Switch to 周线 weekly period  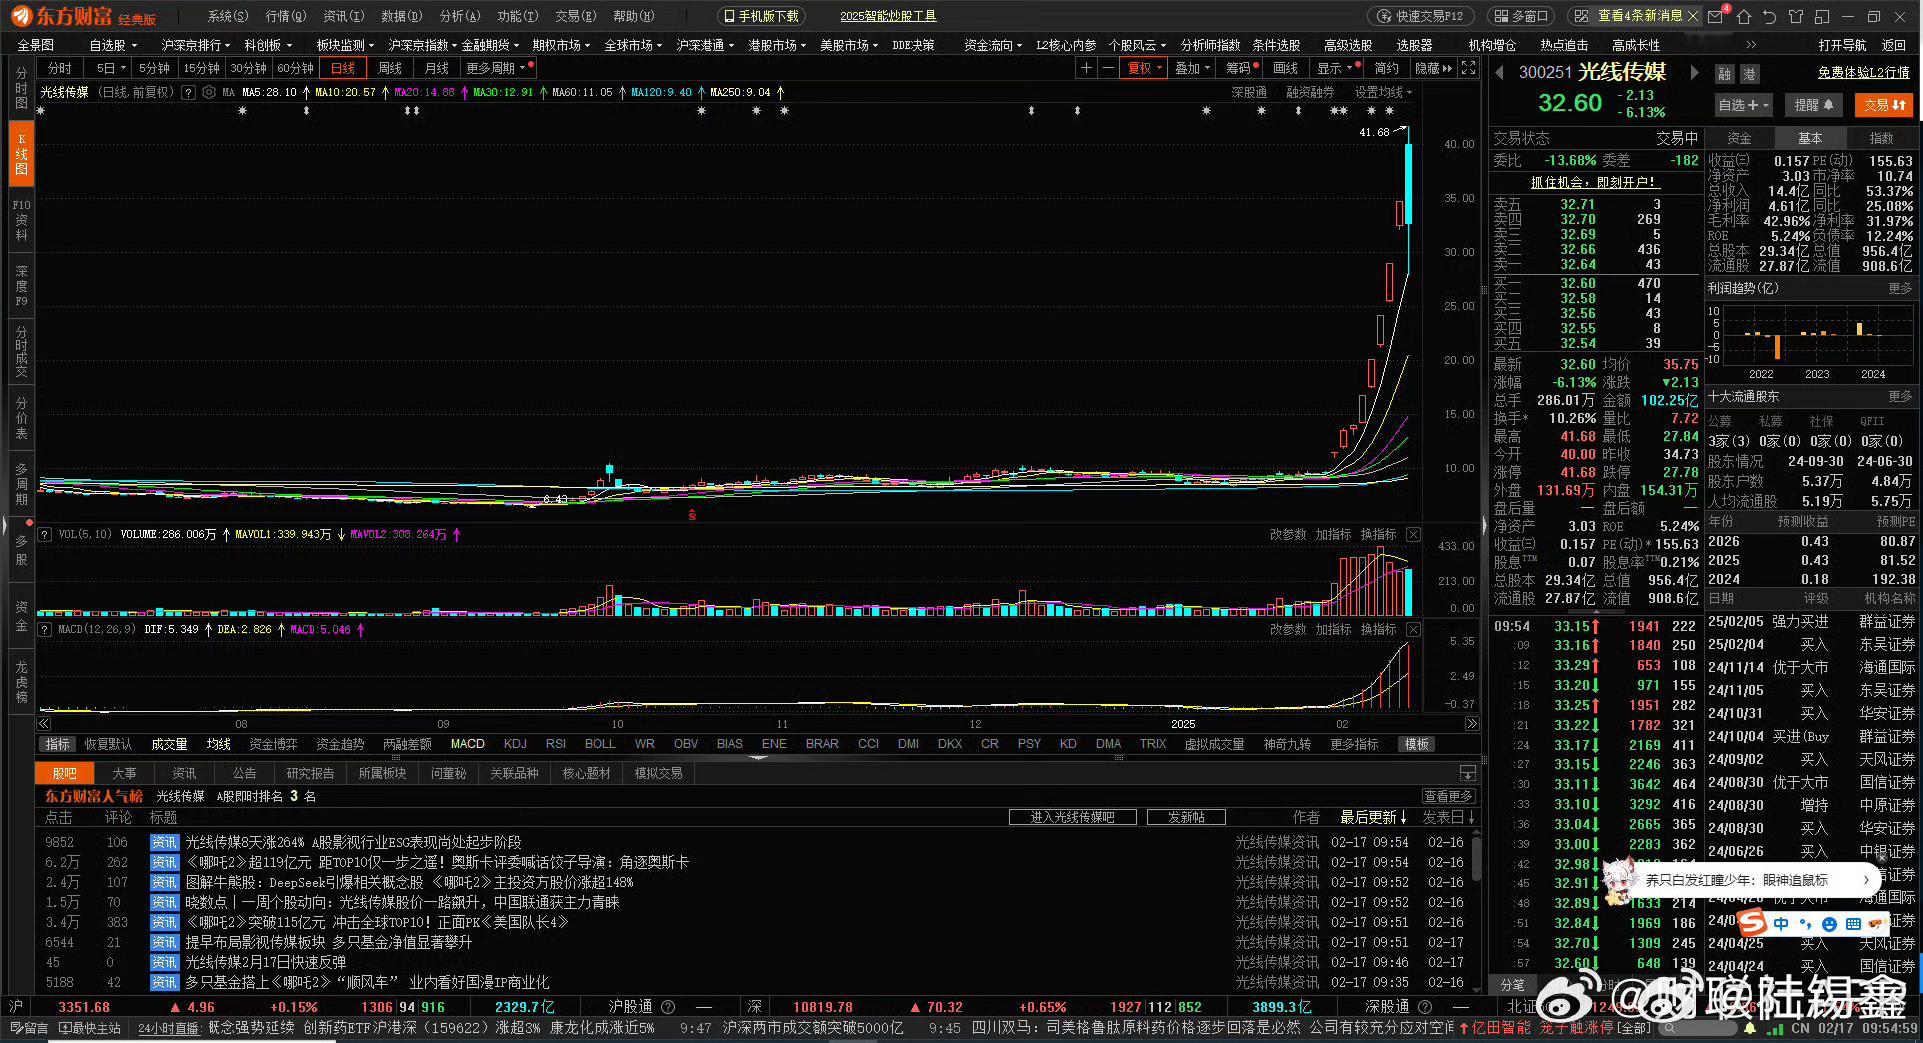tap(390, 68)
